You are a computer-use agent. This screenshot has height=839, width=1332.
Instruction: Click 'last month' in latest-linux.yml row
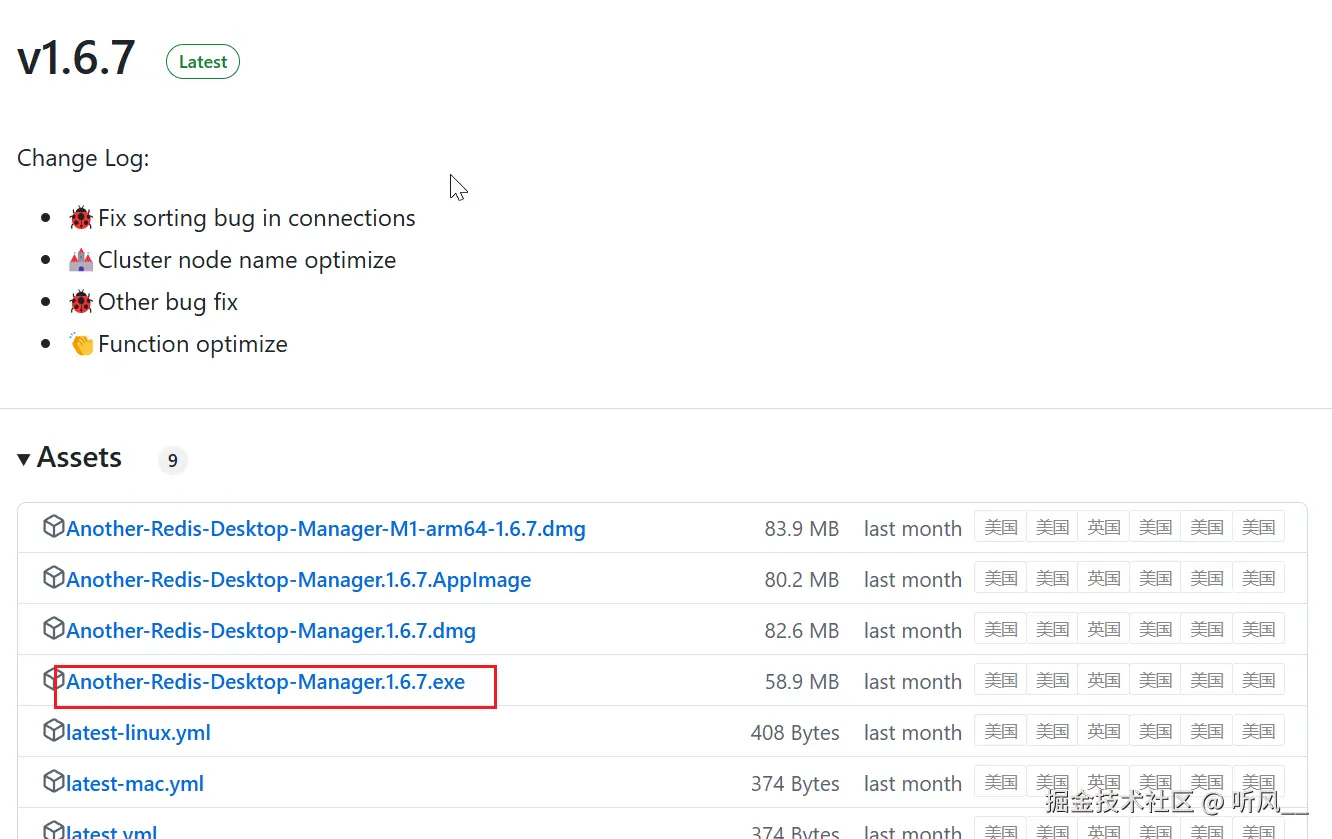pyautogui.click(x=913, y=733)
